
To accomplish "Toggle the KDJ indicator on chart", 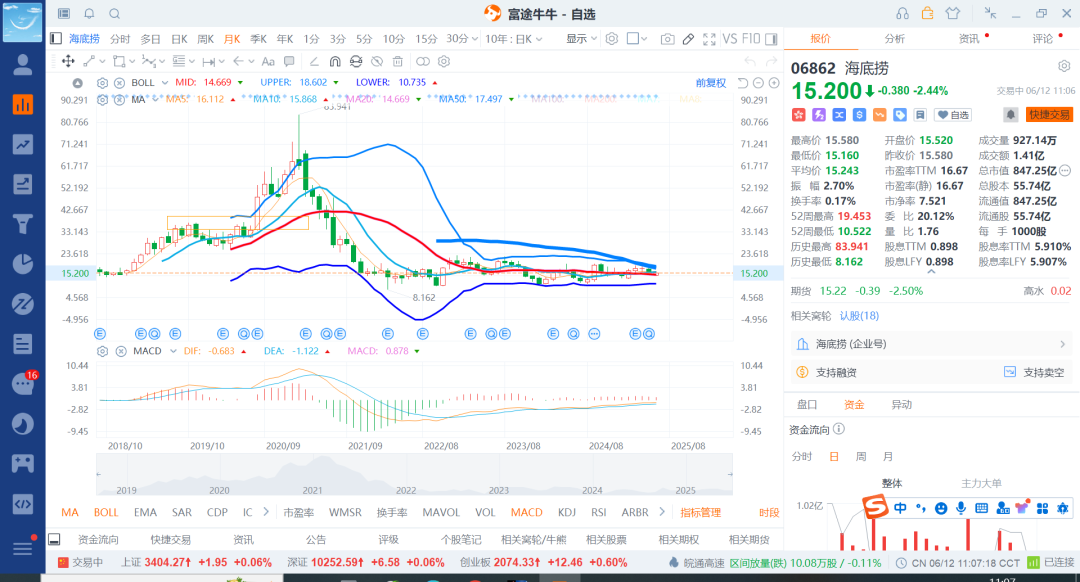I will (x=567, y=512).
